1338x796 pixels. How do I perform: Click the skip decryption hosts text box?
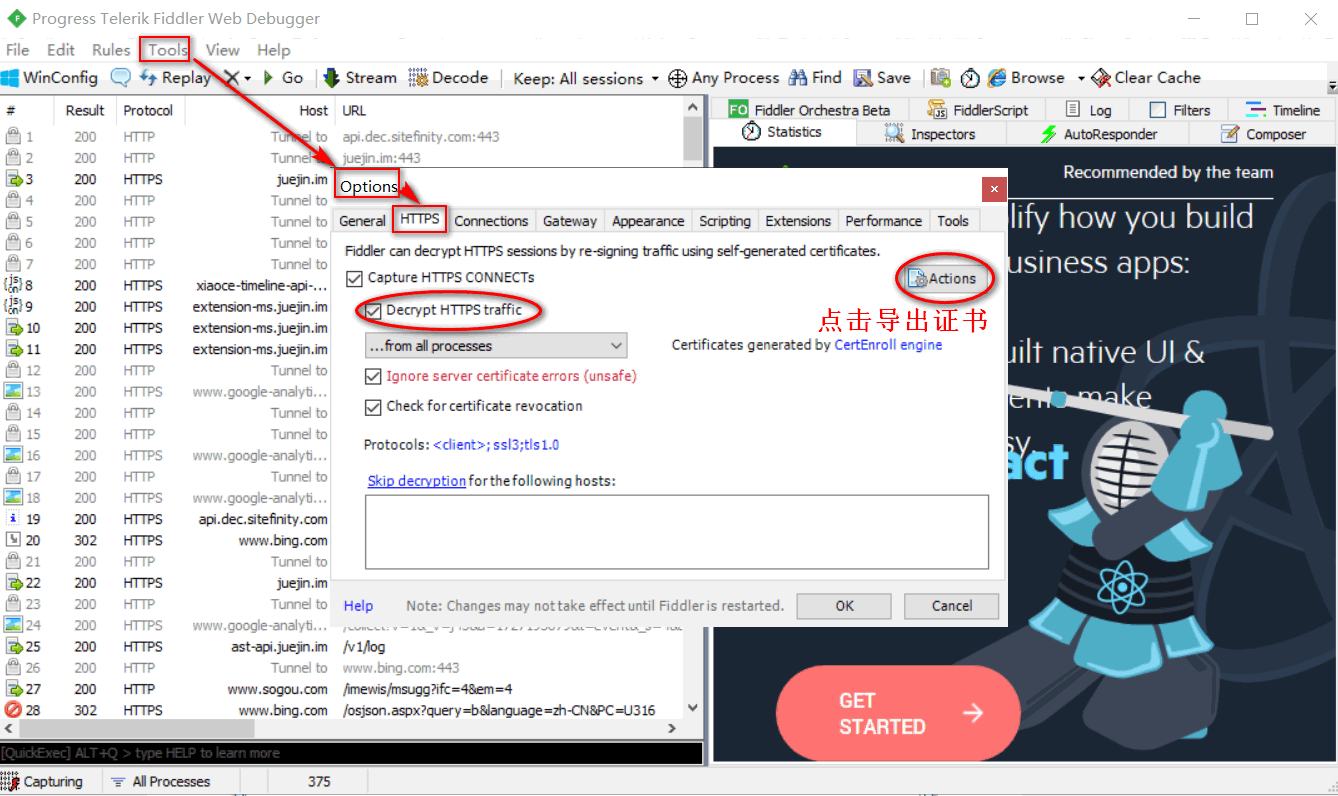(677, 532)
